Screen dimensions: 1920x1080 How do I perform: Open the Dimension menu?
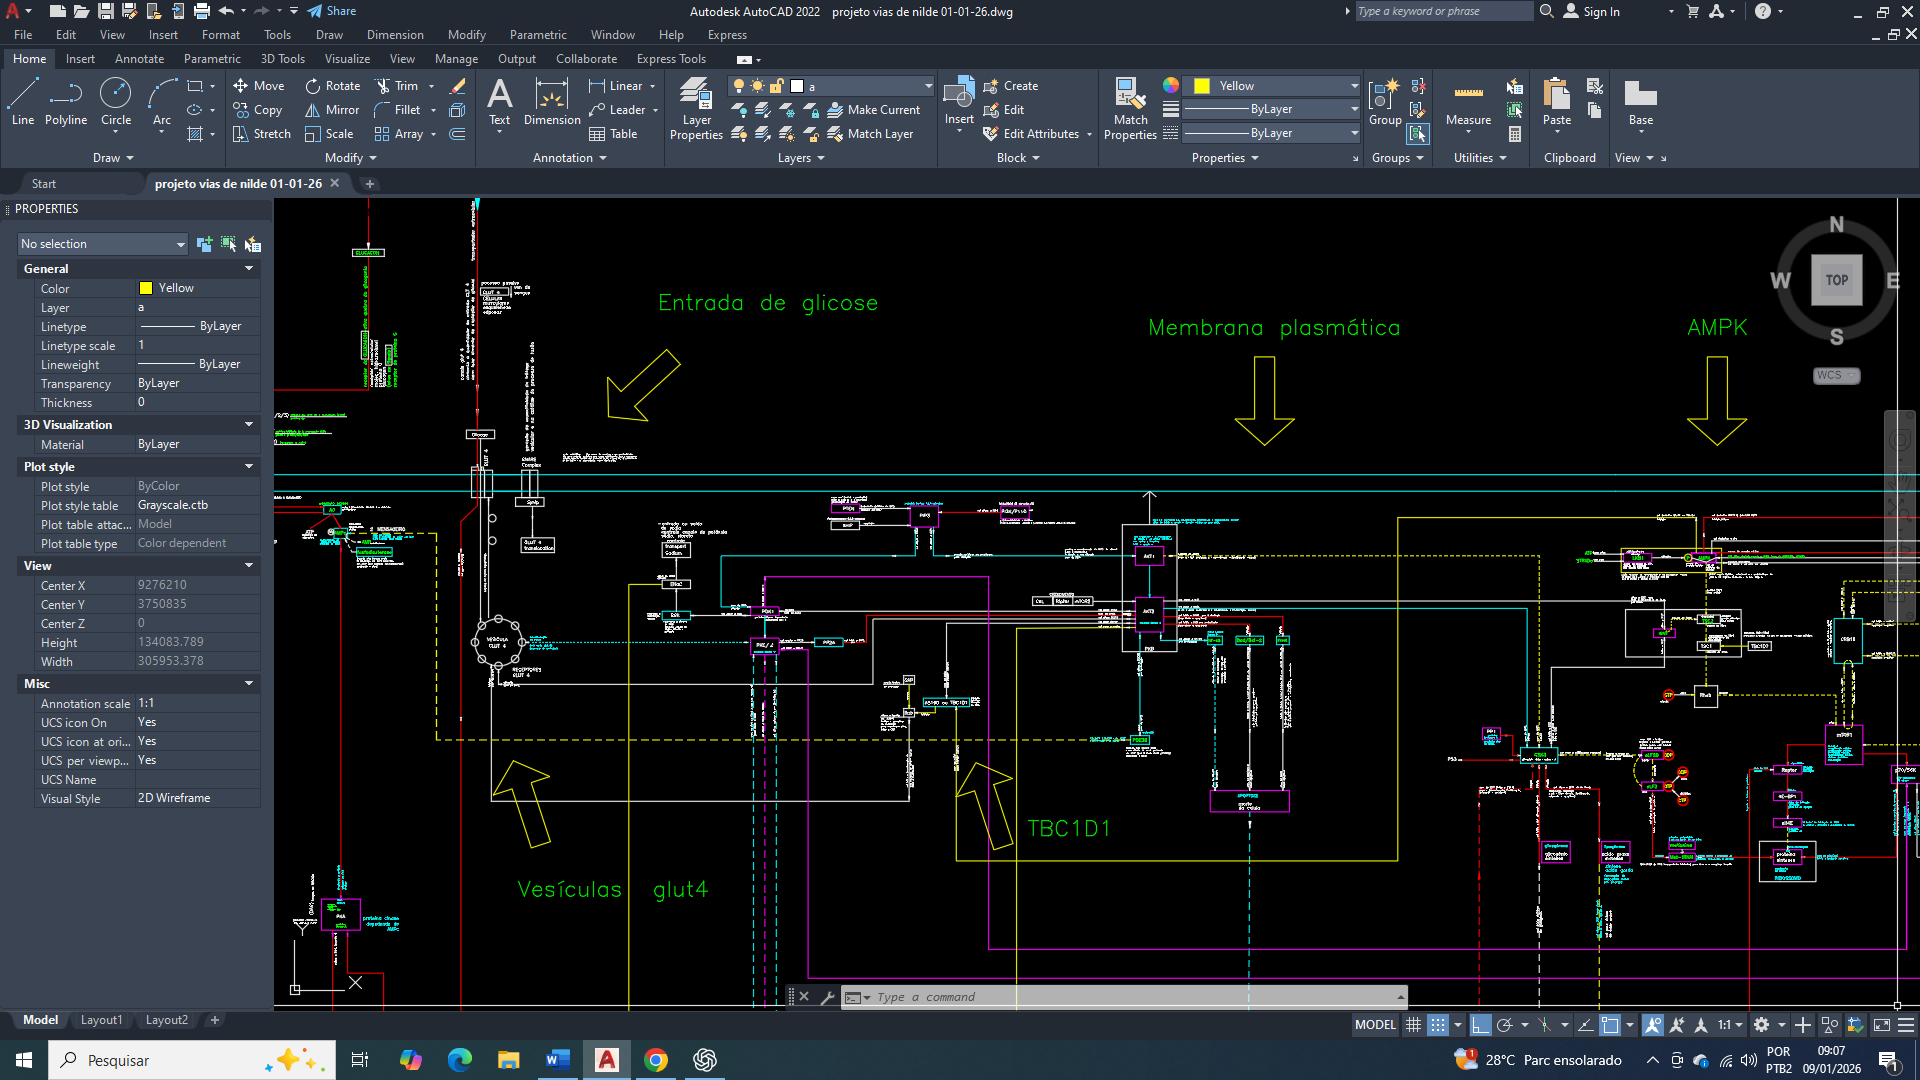coord(395,35)
